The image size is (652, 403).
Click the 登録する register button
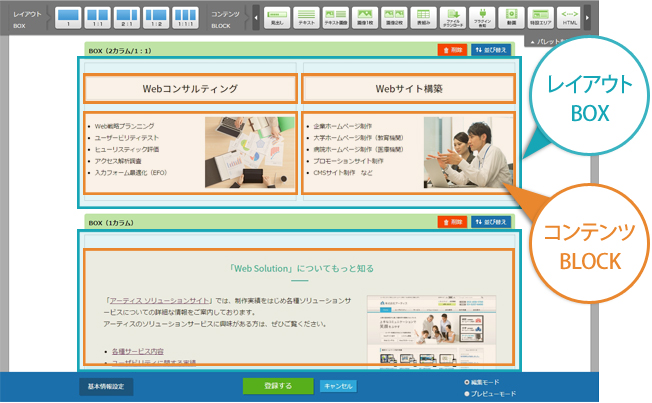[x=278, y=386]
